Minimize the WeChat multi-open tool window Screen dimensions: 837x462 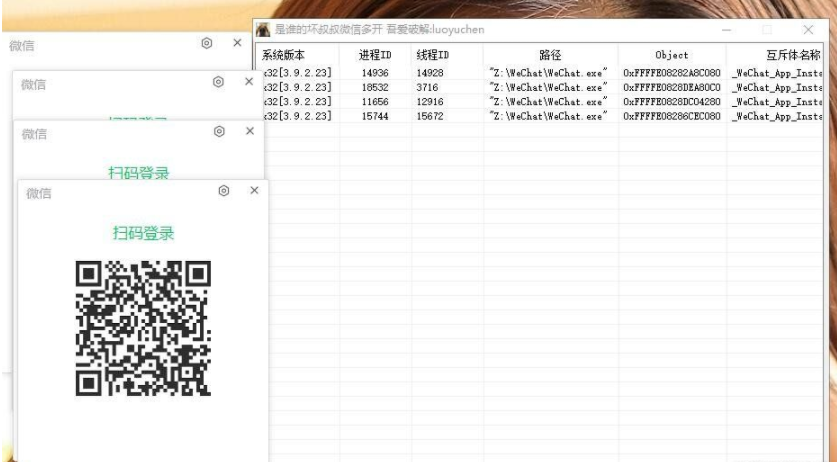[727, 29]
